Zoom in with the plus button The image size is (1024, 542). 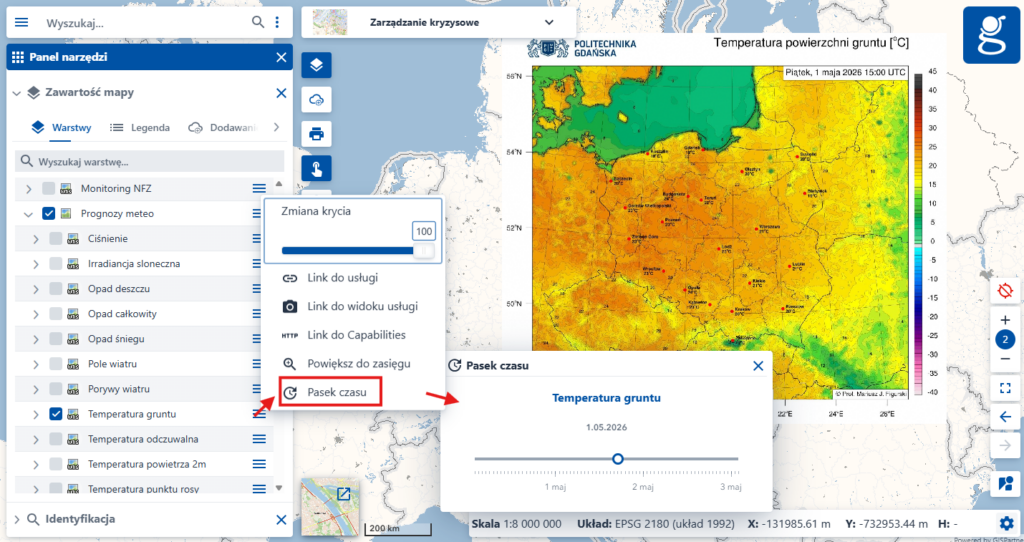pos(1005,320)
